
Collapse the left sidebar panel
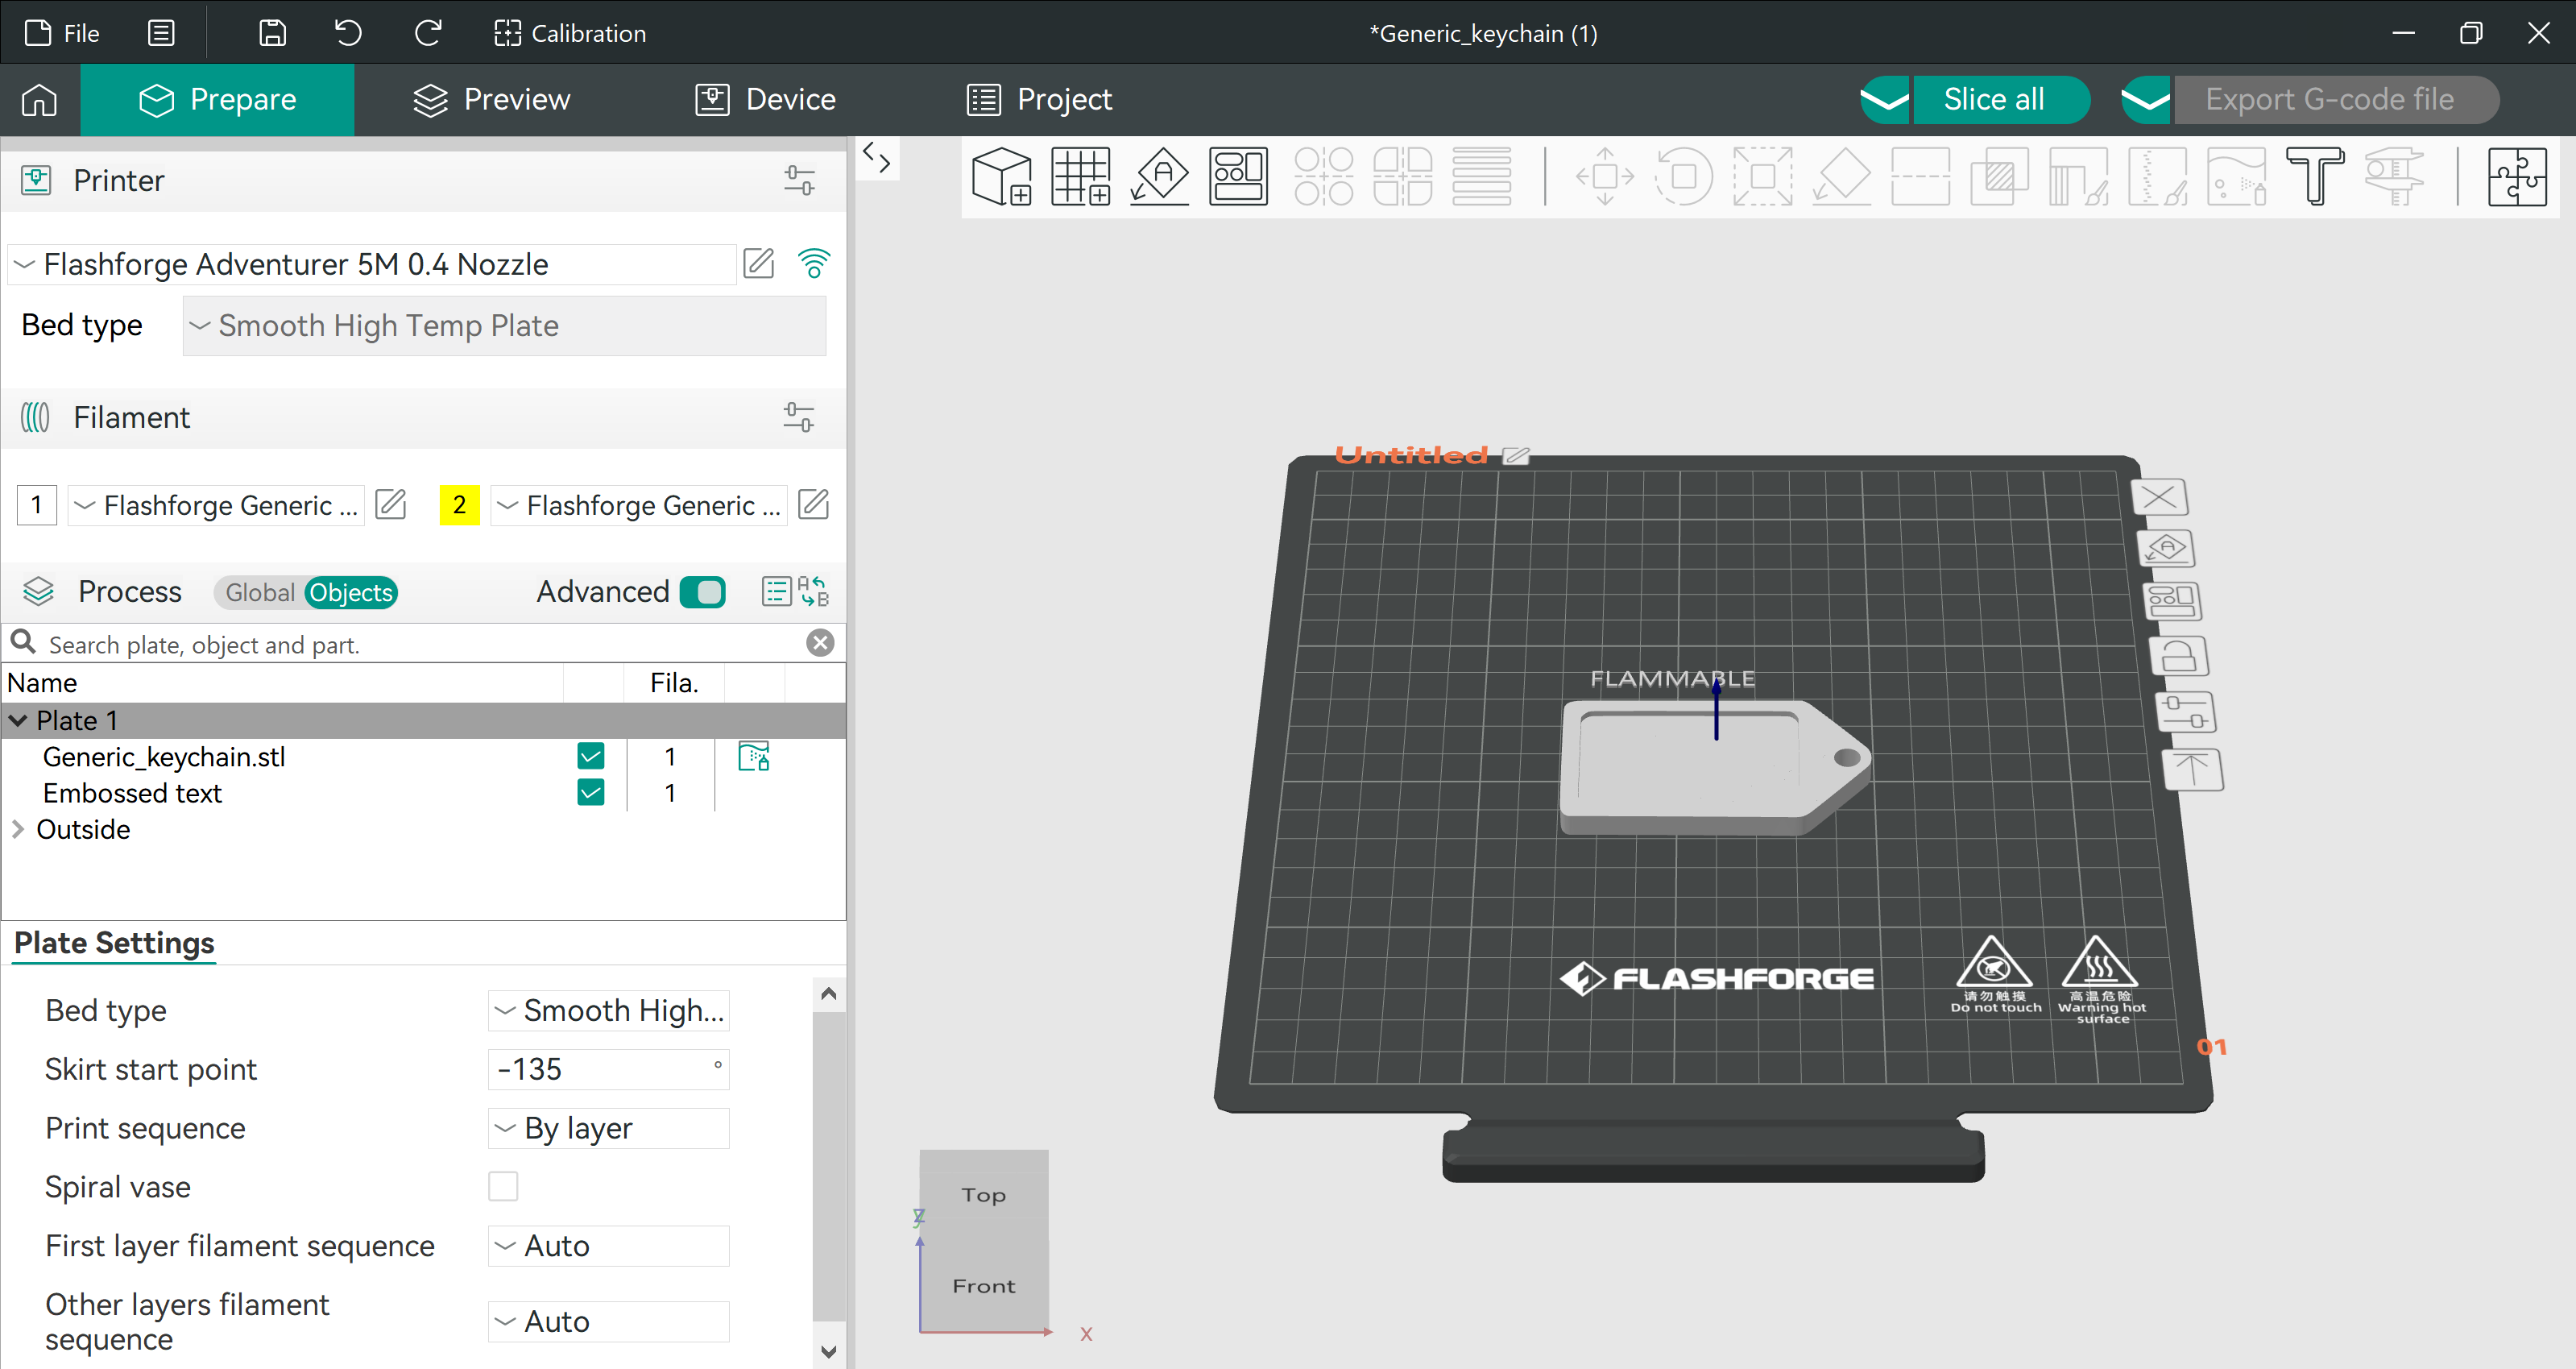tap(877, 157)
